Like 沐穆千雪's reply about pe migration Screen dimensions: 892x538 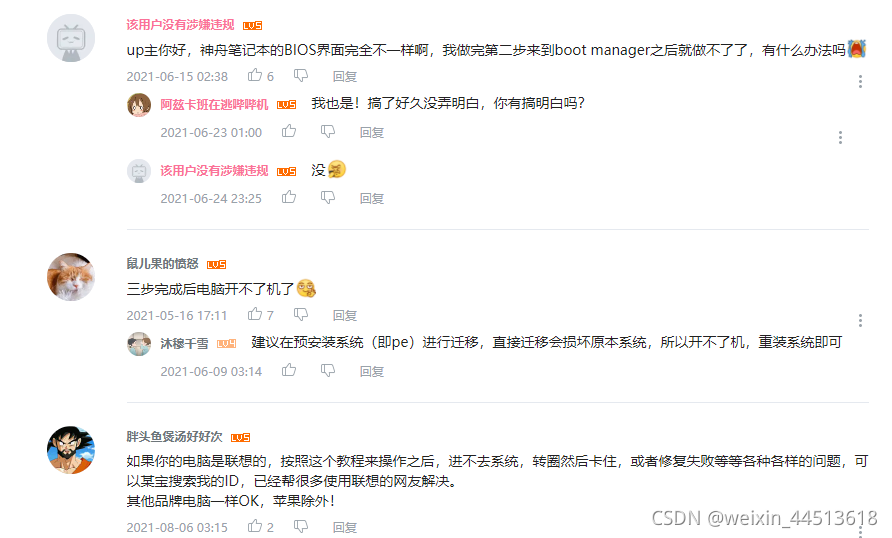point(289,370)
